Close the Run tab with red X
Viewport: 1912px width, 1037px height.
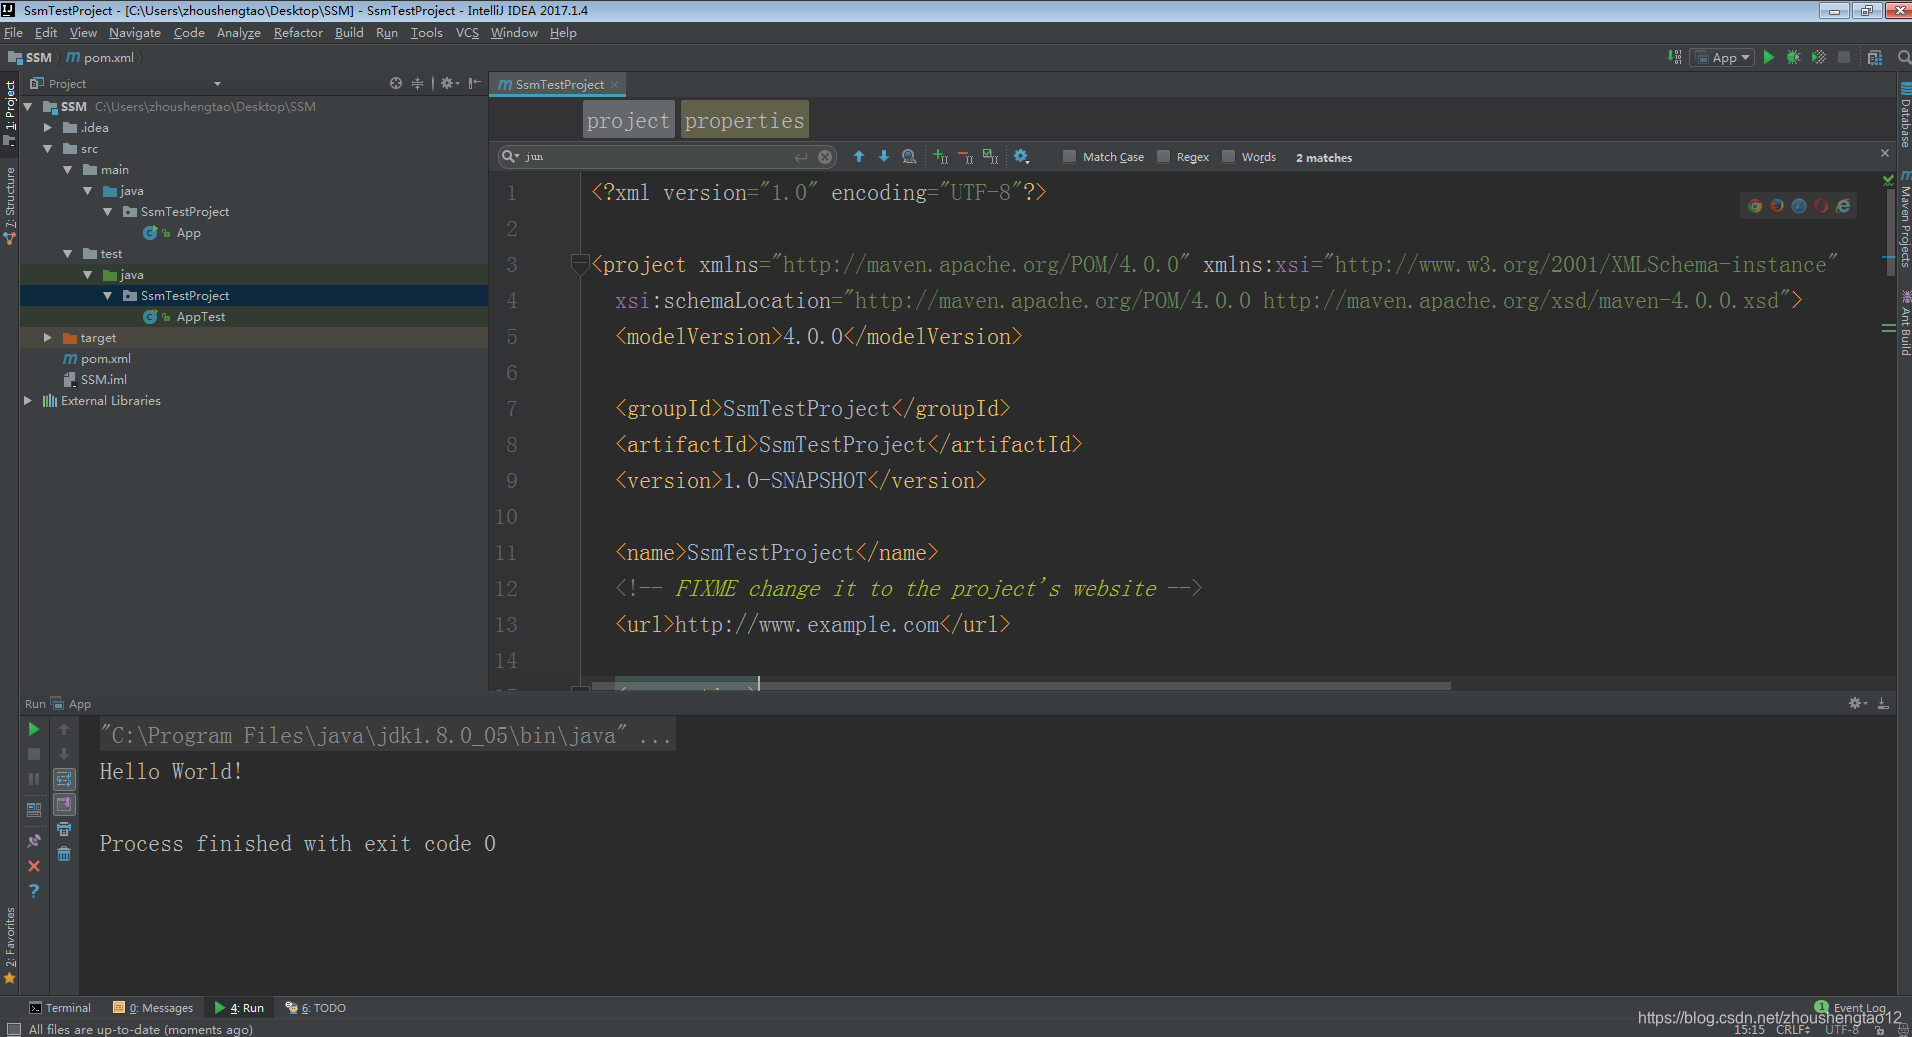point(34,866)
